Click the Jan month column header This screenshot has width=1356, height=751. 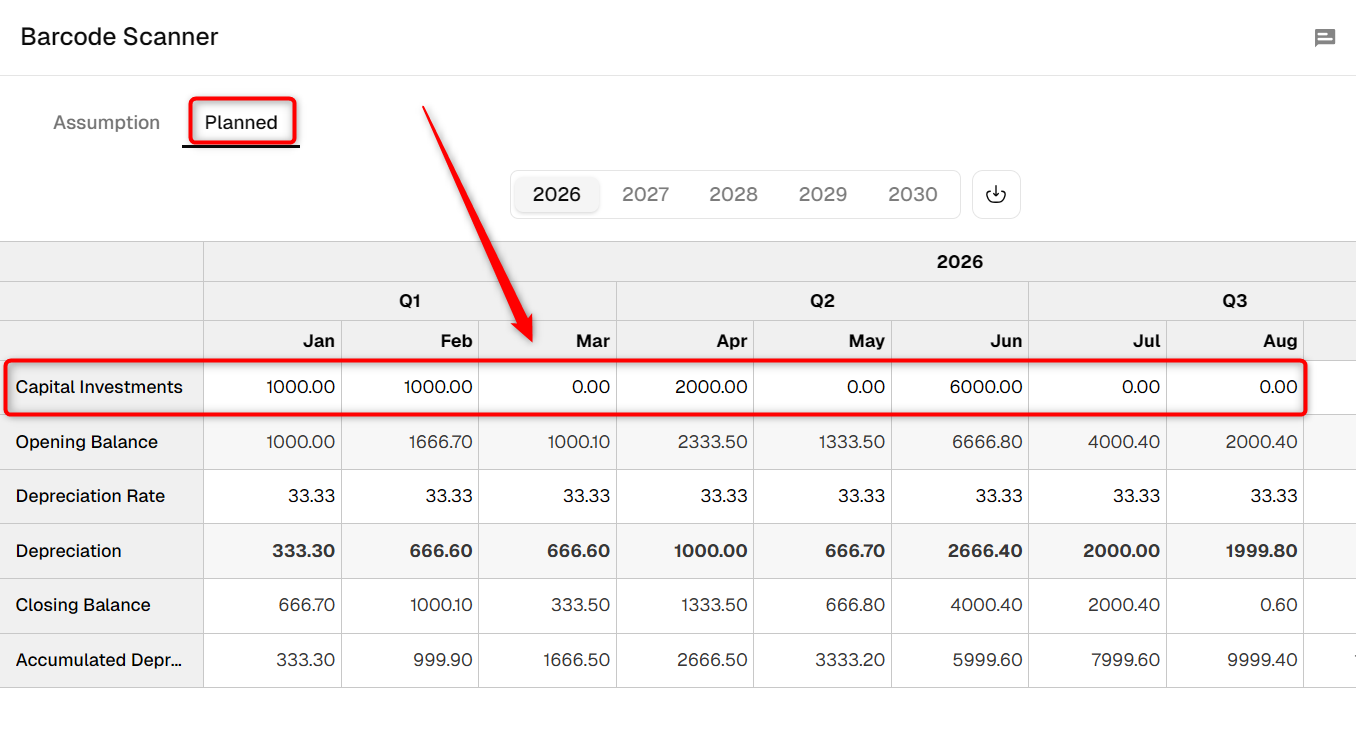(273, 341)
